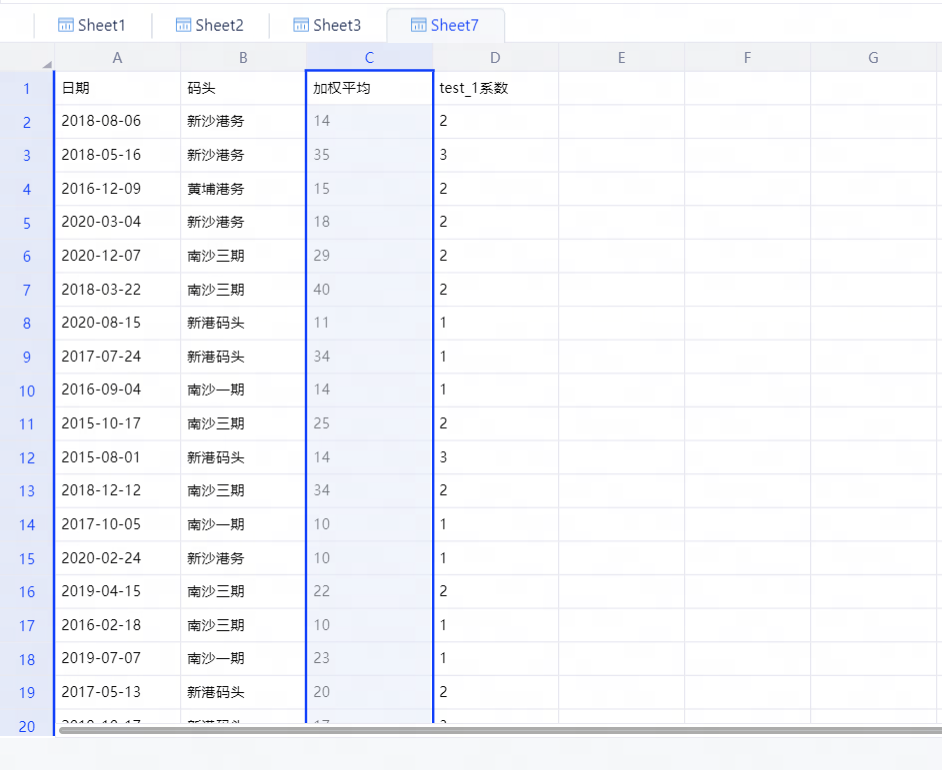The height and width of the screenshot is (770, 942).
Task: Click row 10 header number
Action: (x=27, y=390)
